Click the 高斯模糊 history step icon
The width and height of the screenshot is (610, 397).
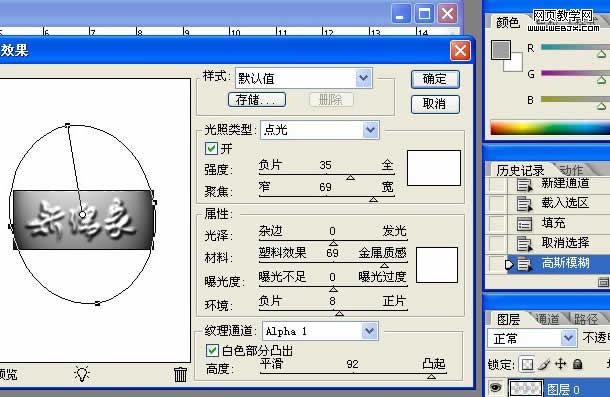click(524, 264)
